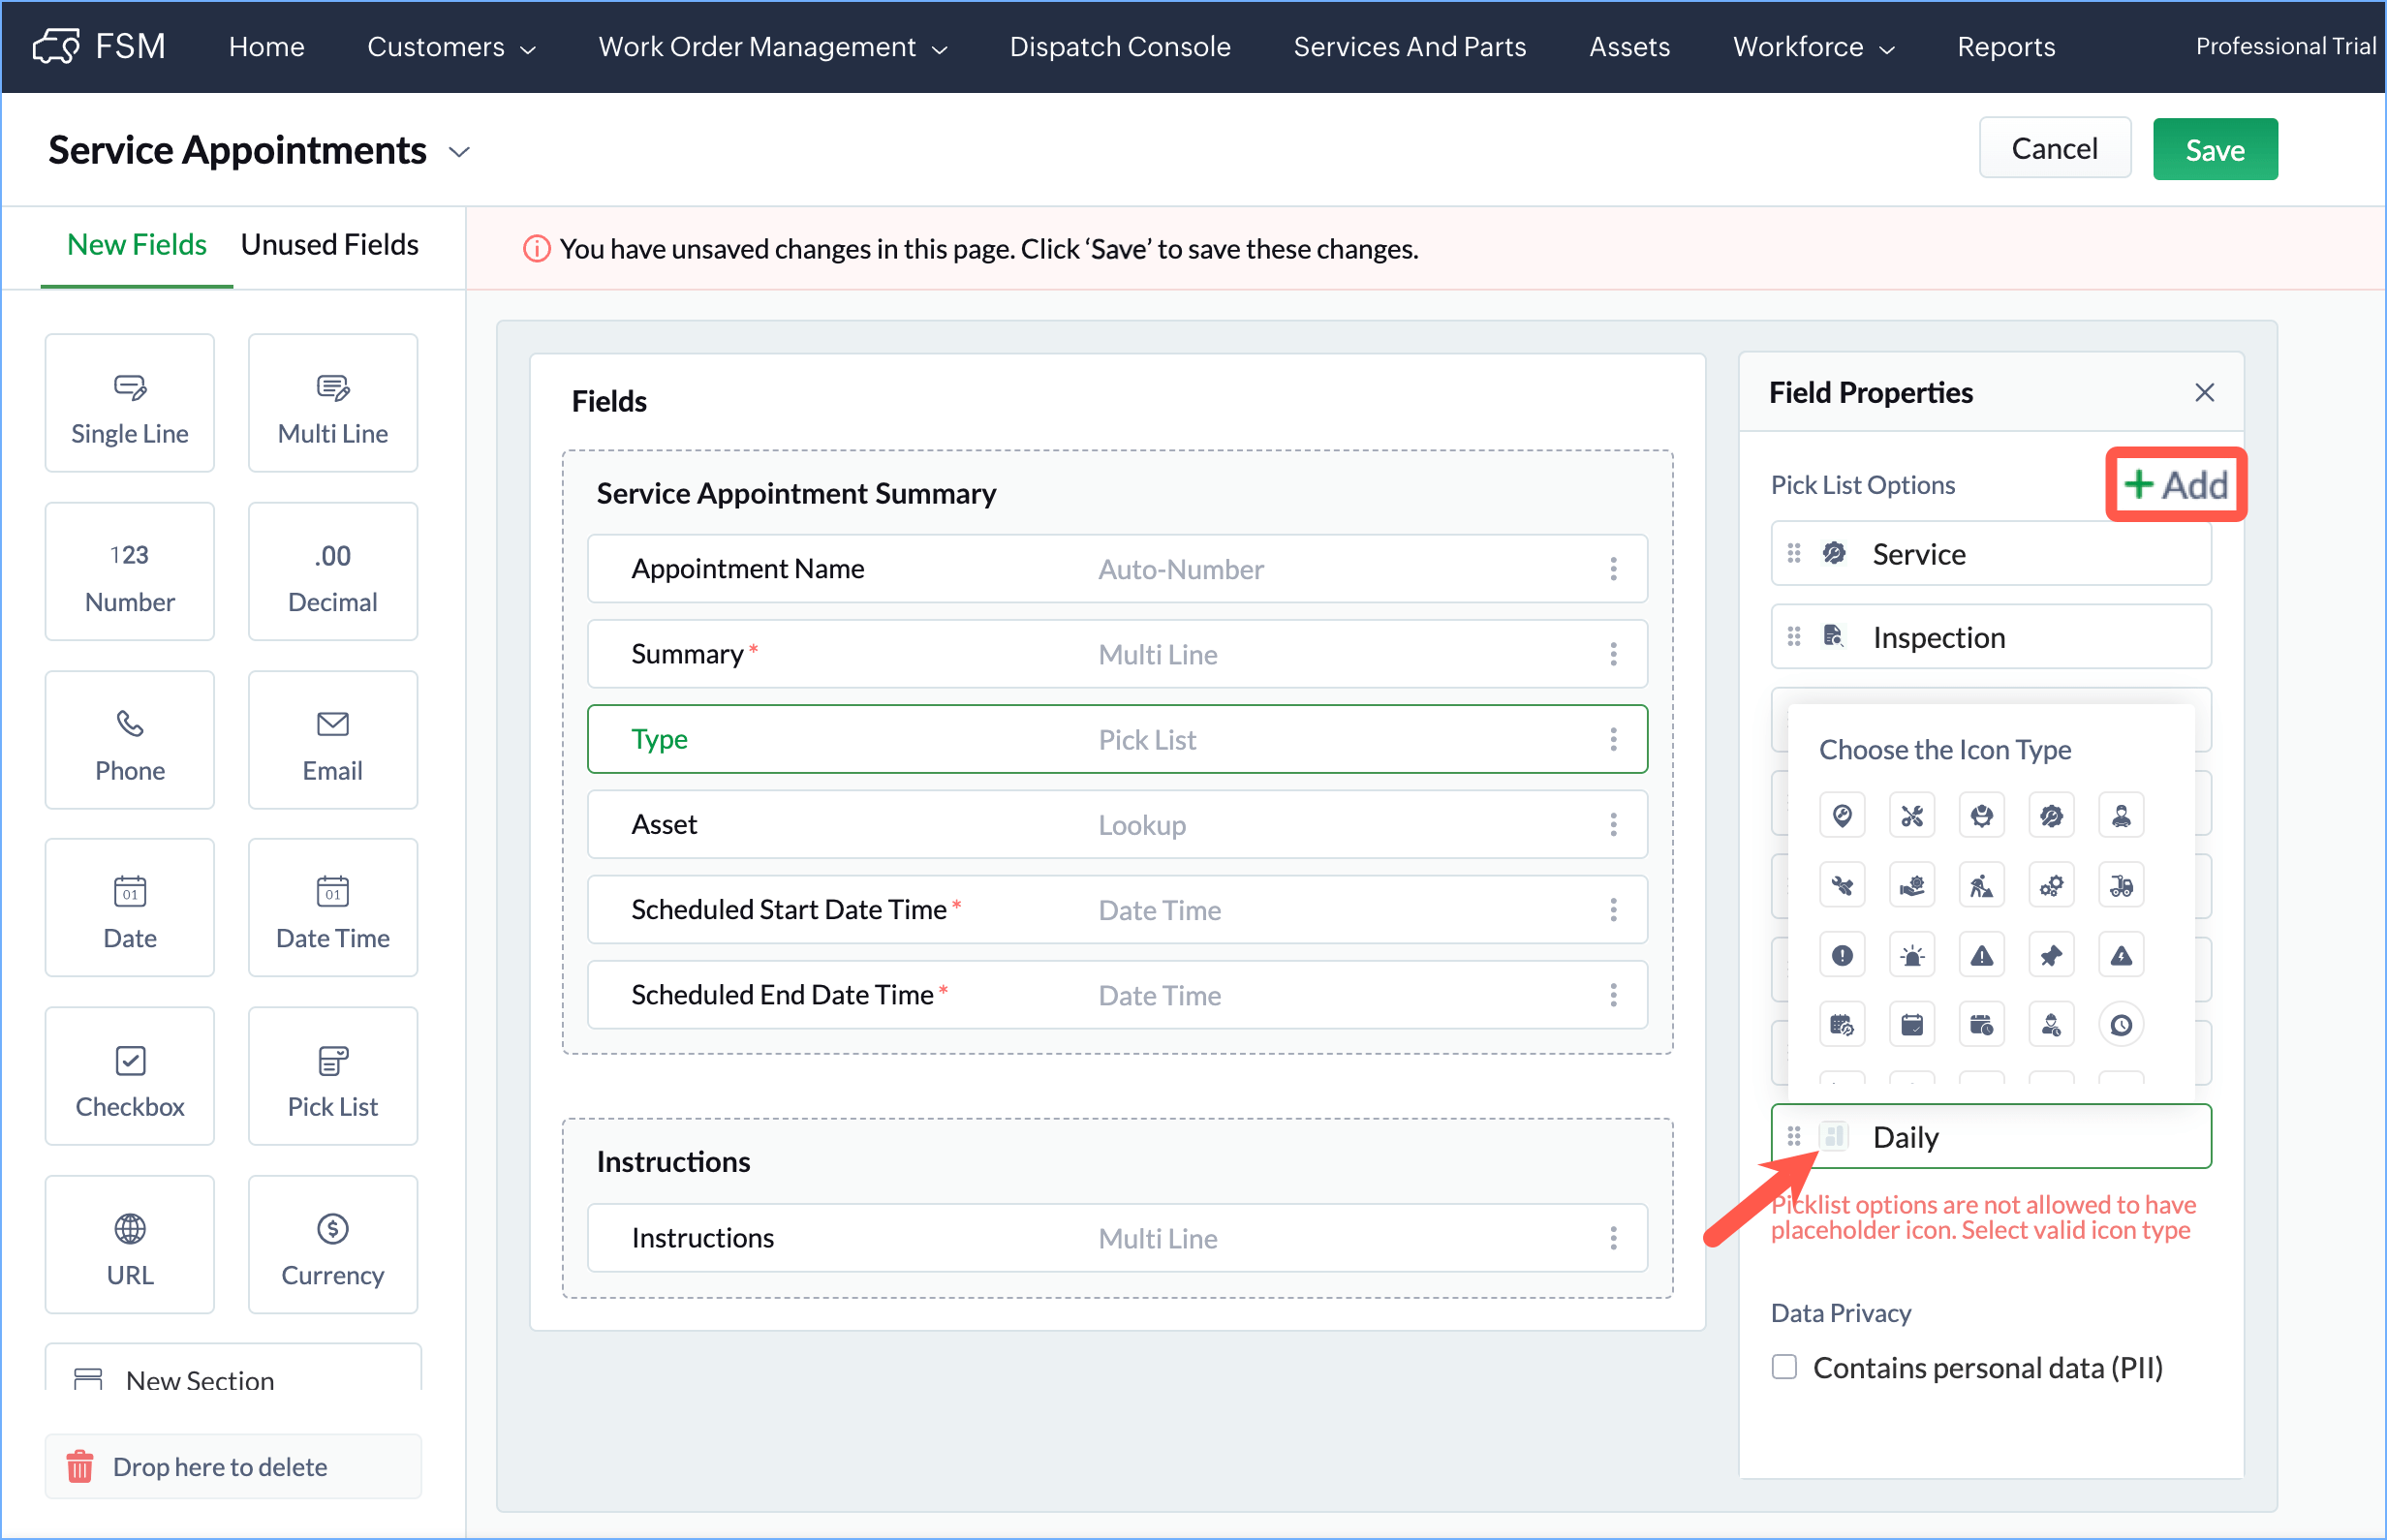2387x1540 pixels.
Task: Switch to Unused Fields tab
Action: click(x=329, y=245)
